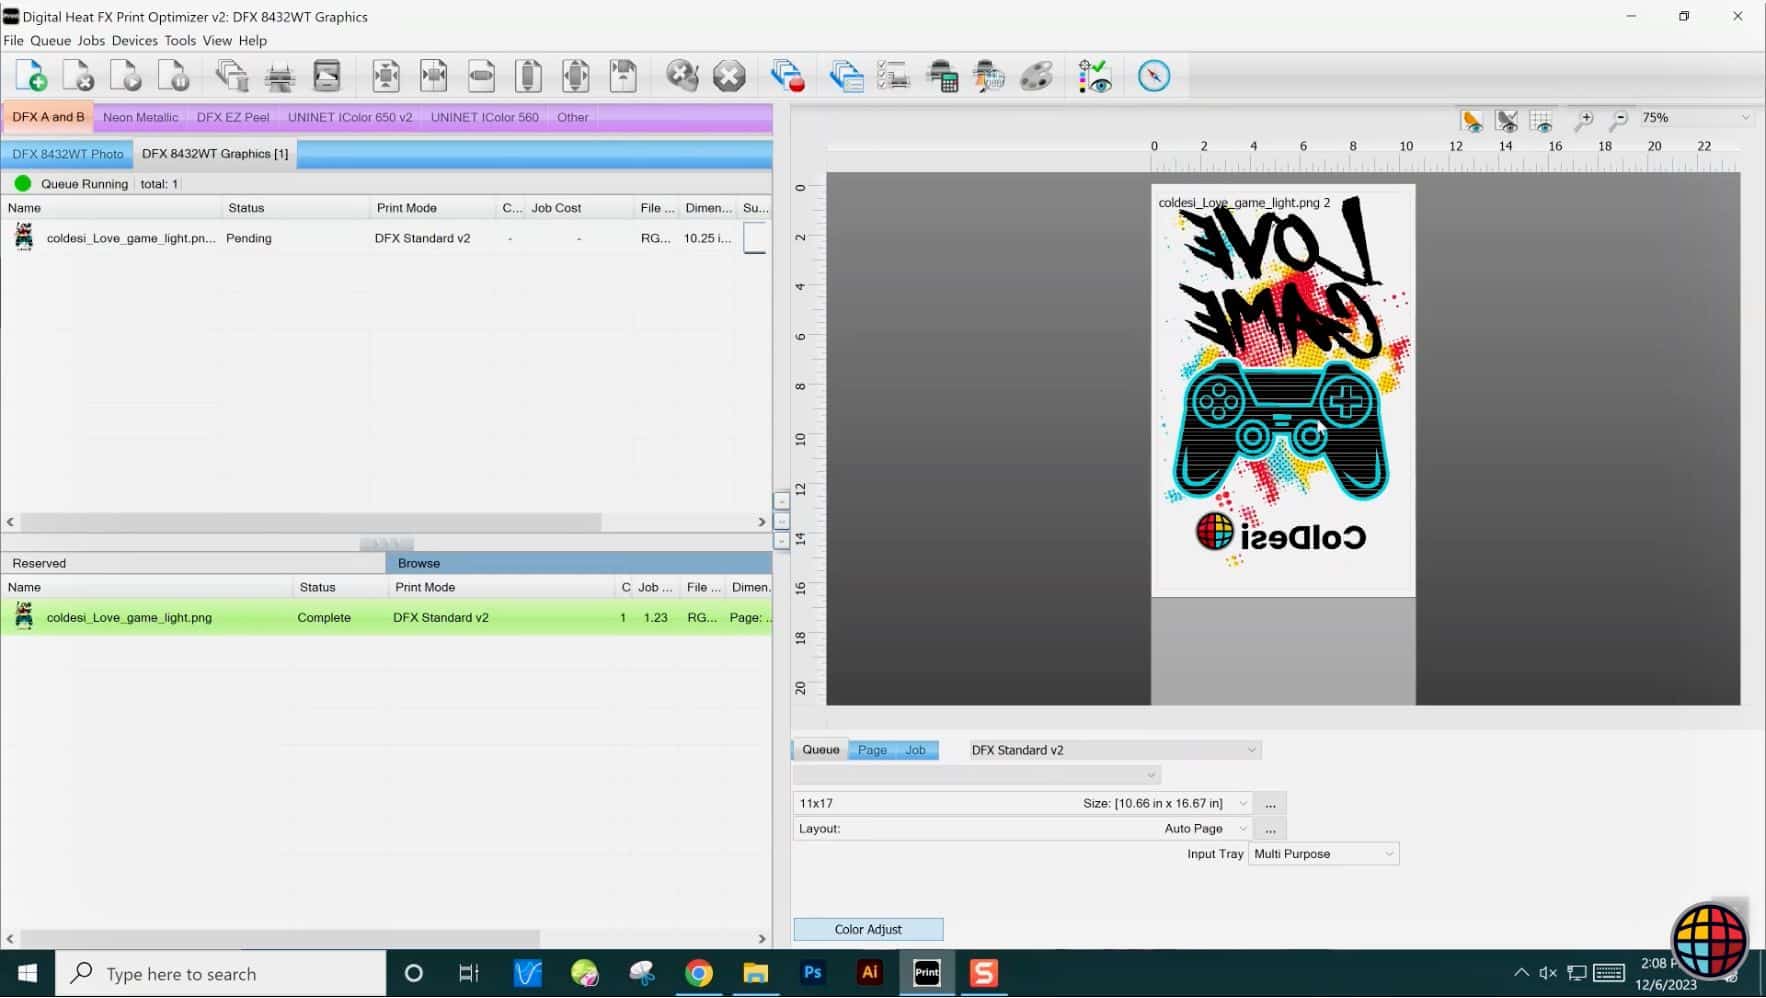The image size is (1766, 998).
Task: Click the zoom in magnifier icon
Action: coord(1584,121)
